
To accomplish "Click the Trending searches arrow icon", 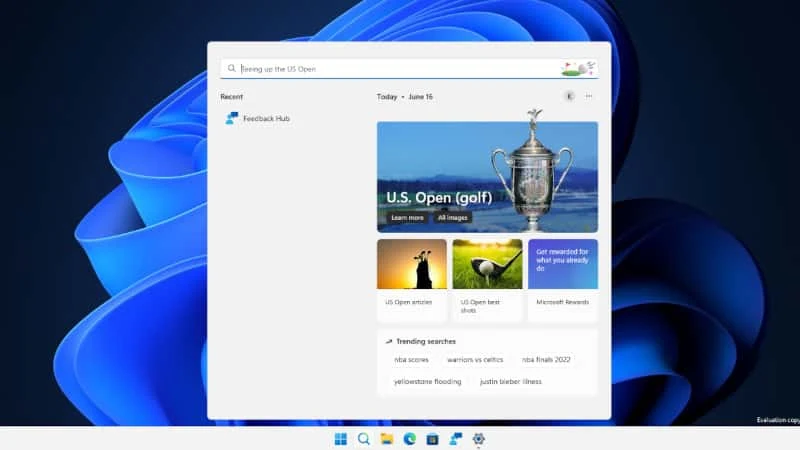I will tap(389, 341).
